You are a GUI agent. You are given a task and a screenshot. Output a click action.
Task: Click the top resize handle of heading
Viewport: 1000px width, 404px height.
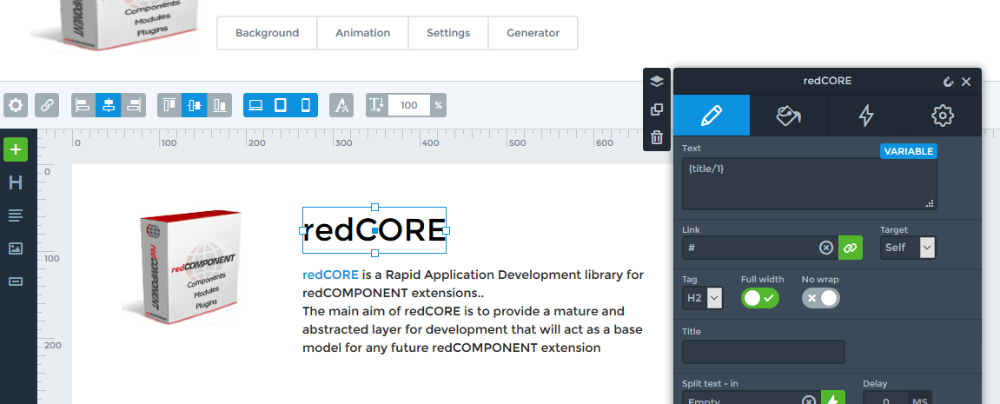click(x=375, y=207)
